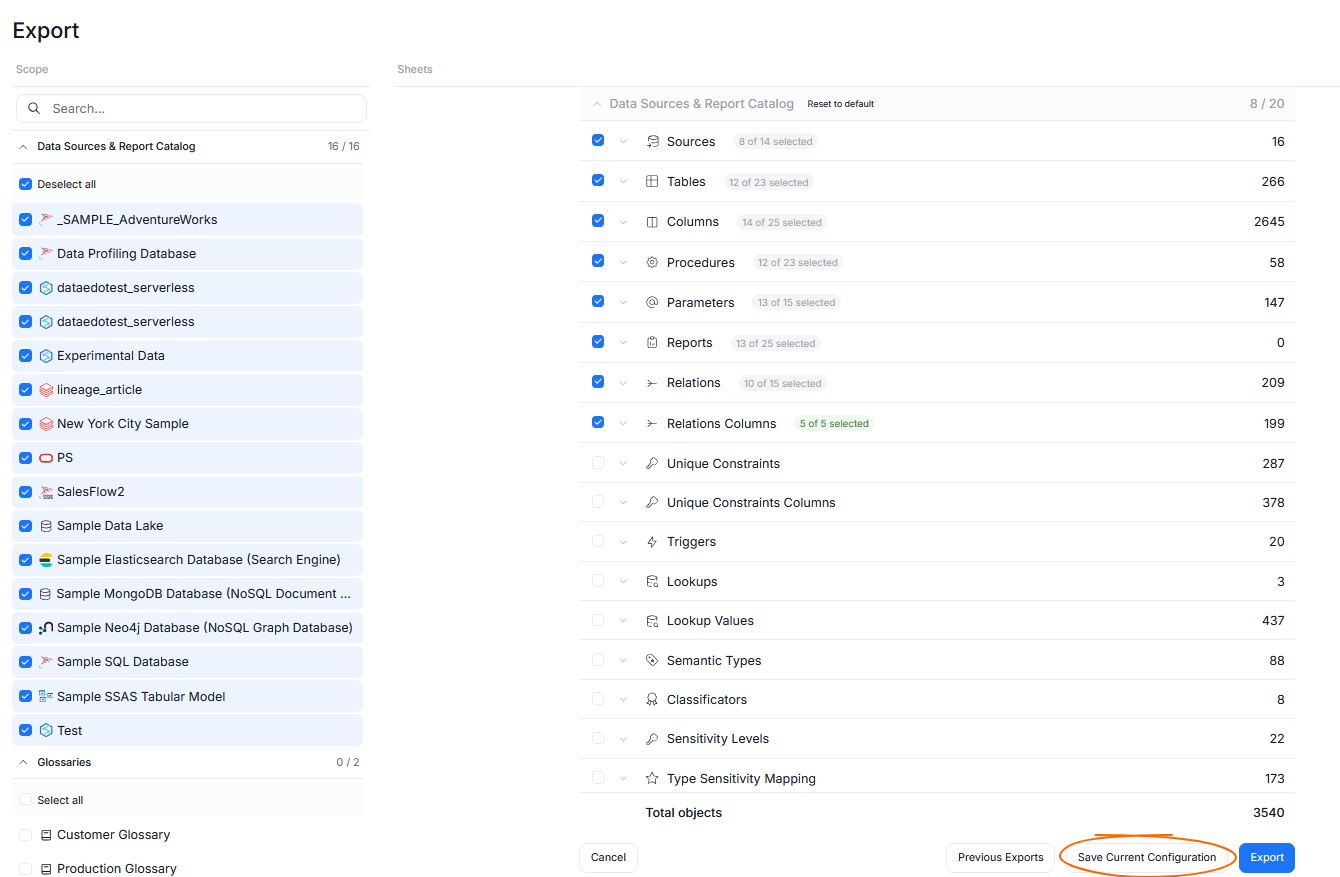The height and width of the screenshot is (877, 1340).
Task: Click the Sample Neo4j Database icon
Action: [x=46, y=628]
